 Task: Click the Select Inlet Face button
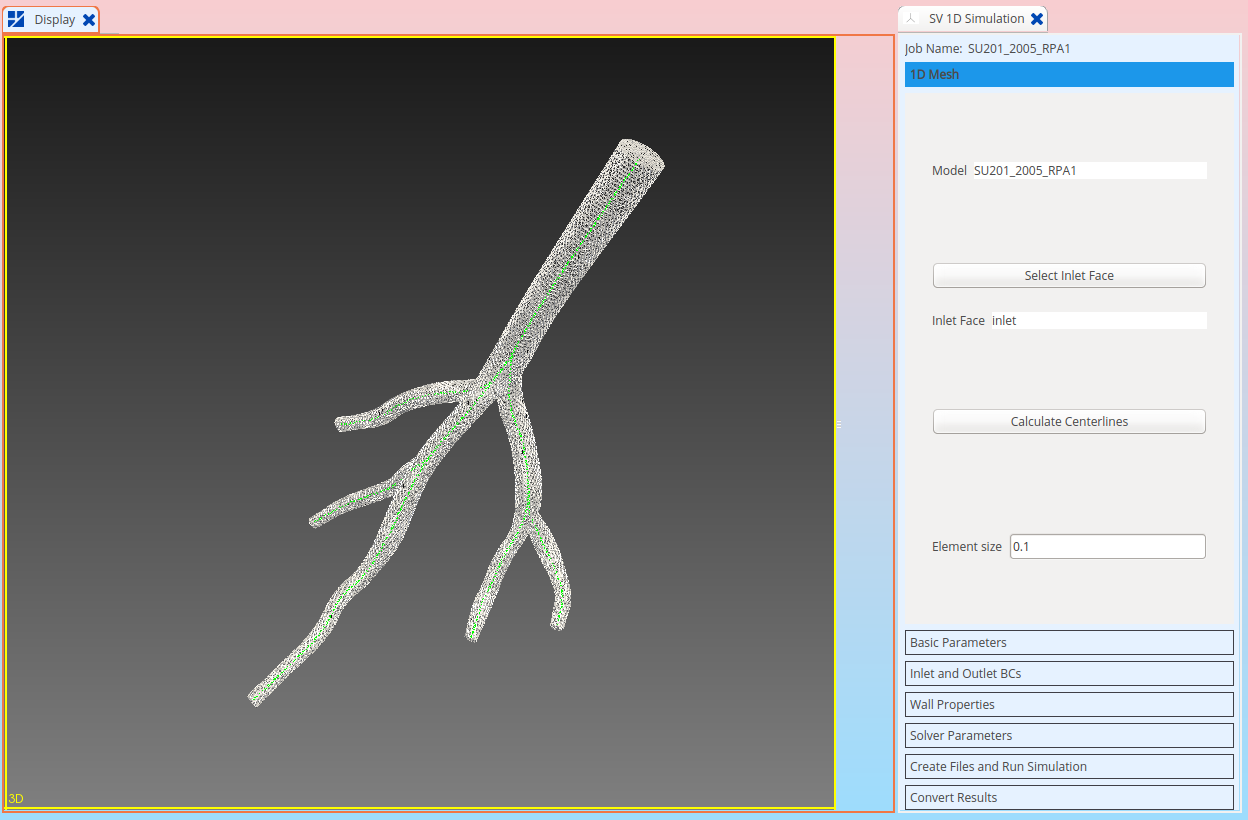click(1068, 275)
